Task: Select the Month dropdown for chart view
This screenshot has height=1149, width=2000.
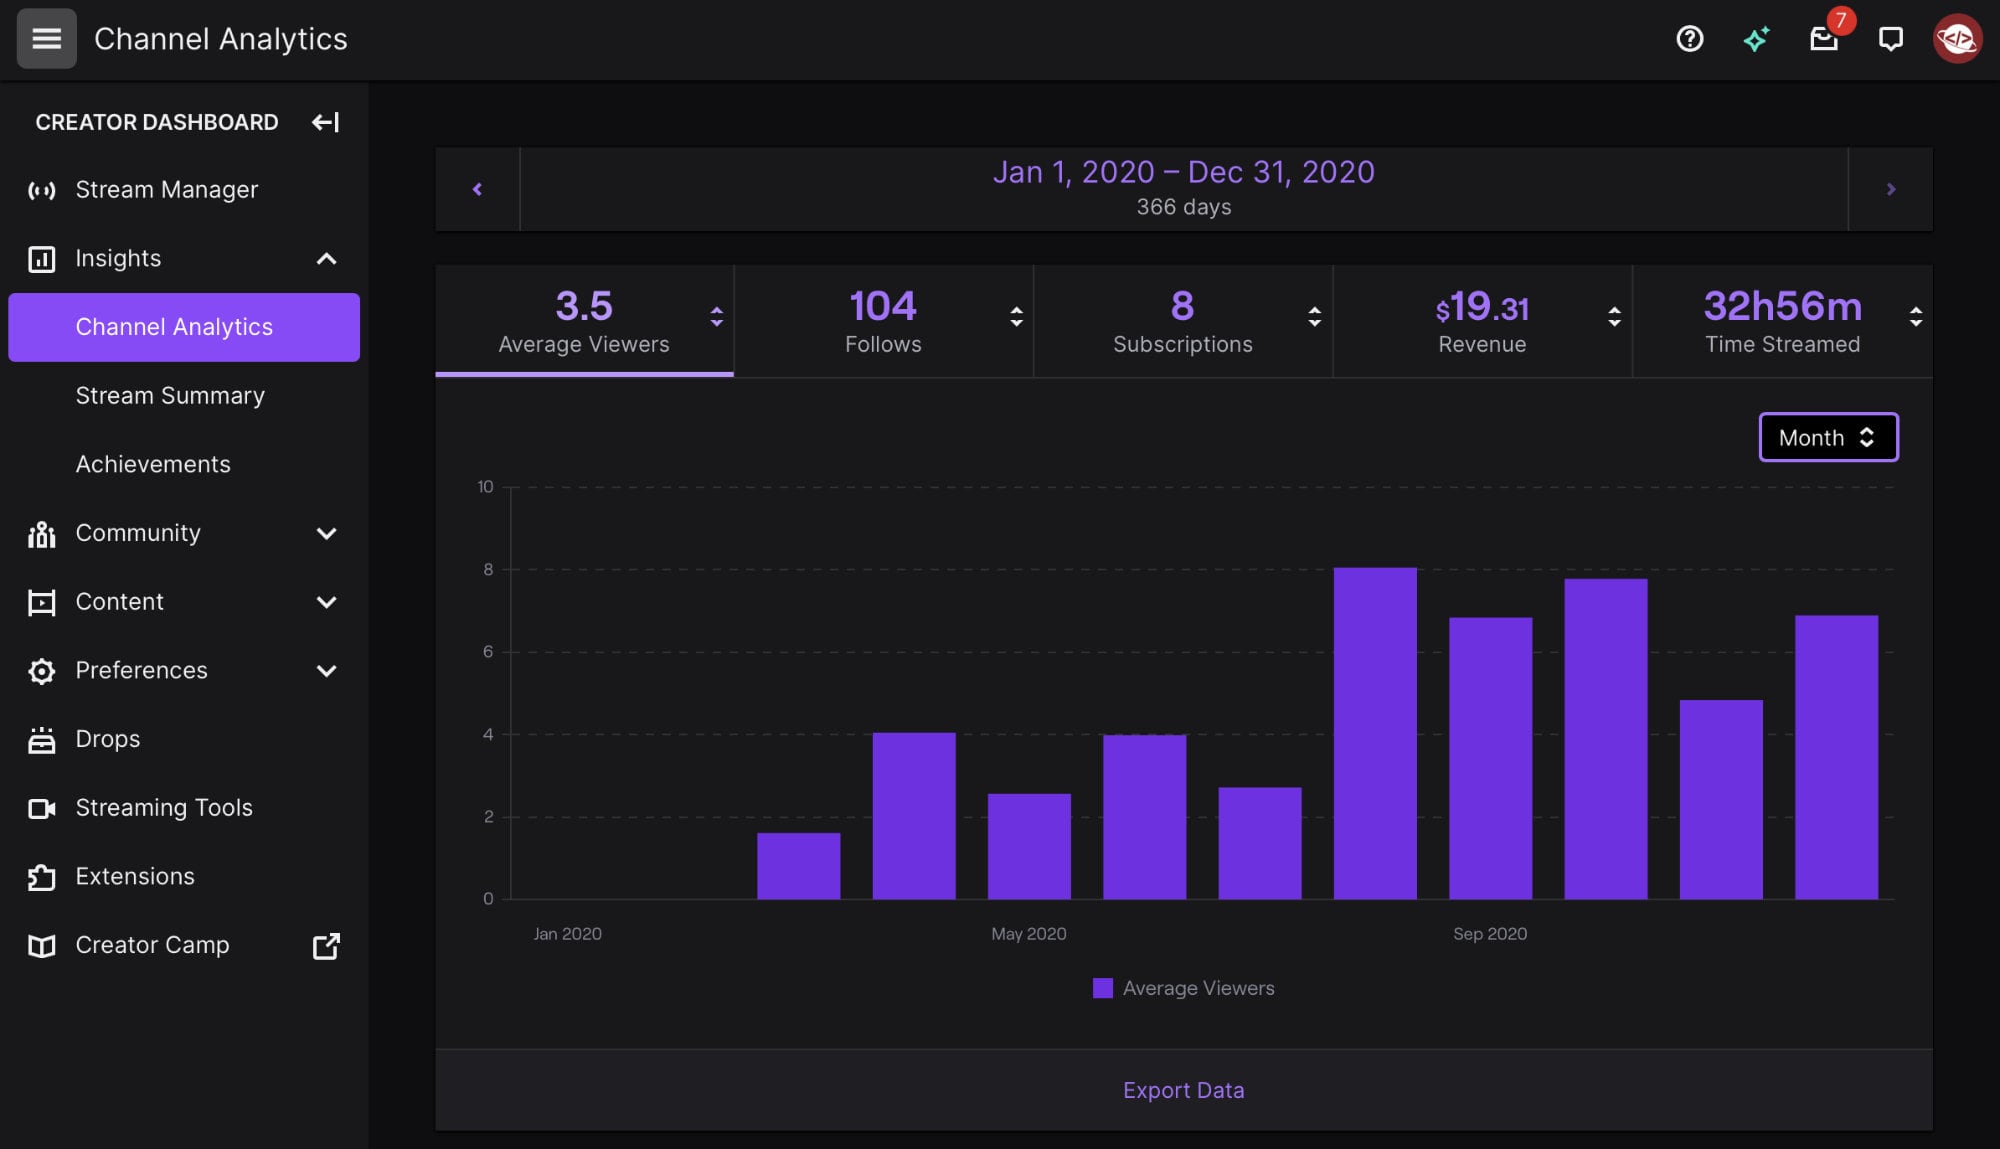Action: point(1827,437)
